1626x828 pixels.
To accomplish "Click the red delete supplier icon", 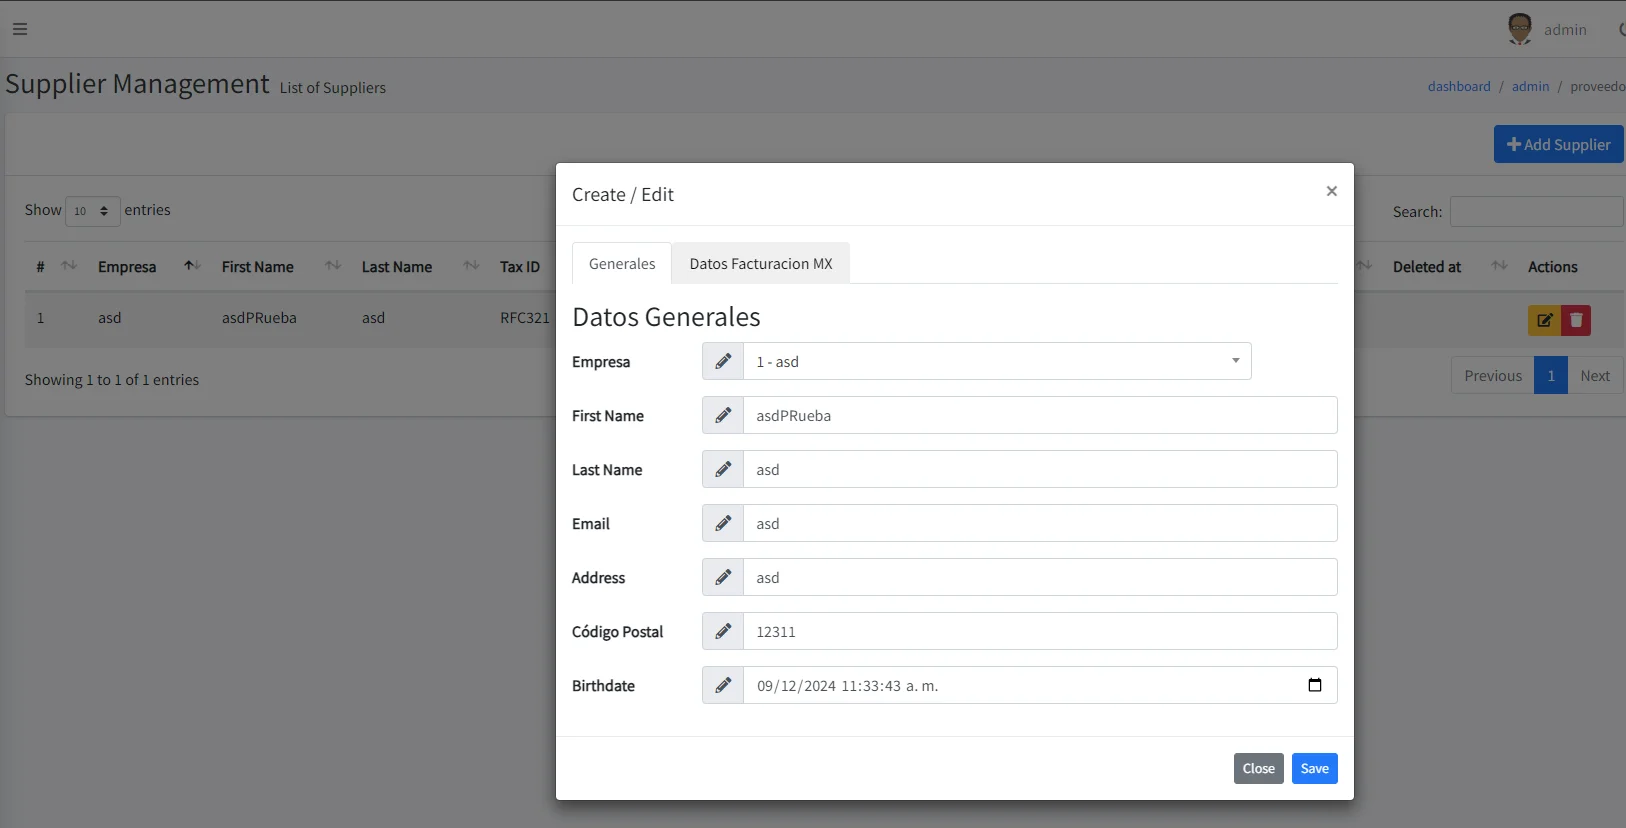I will coord(1576,320).
